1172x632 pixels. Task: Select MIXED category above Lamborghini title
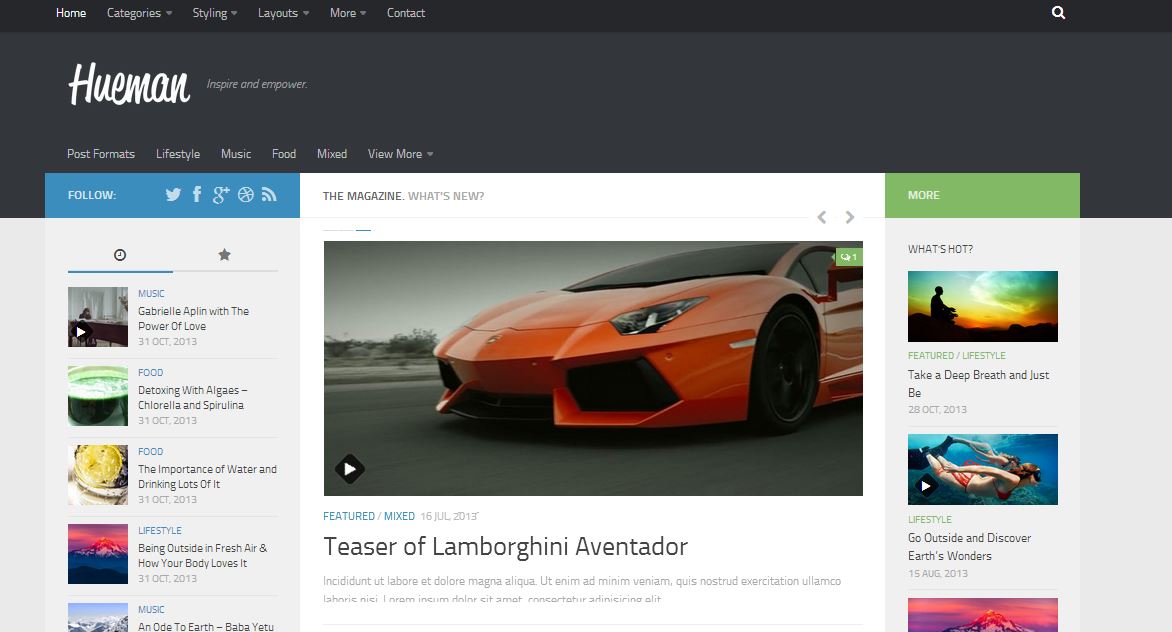(399, 516)
